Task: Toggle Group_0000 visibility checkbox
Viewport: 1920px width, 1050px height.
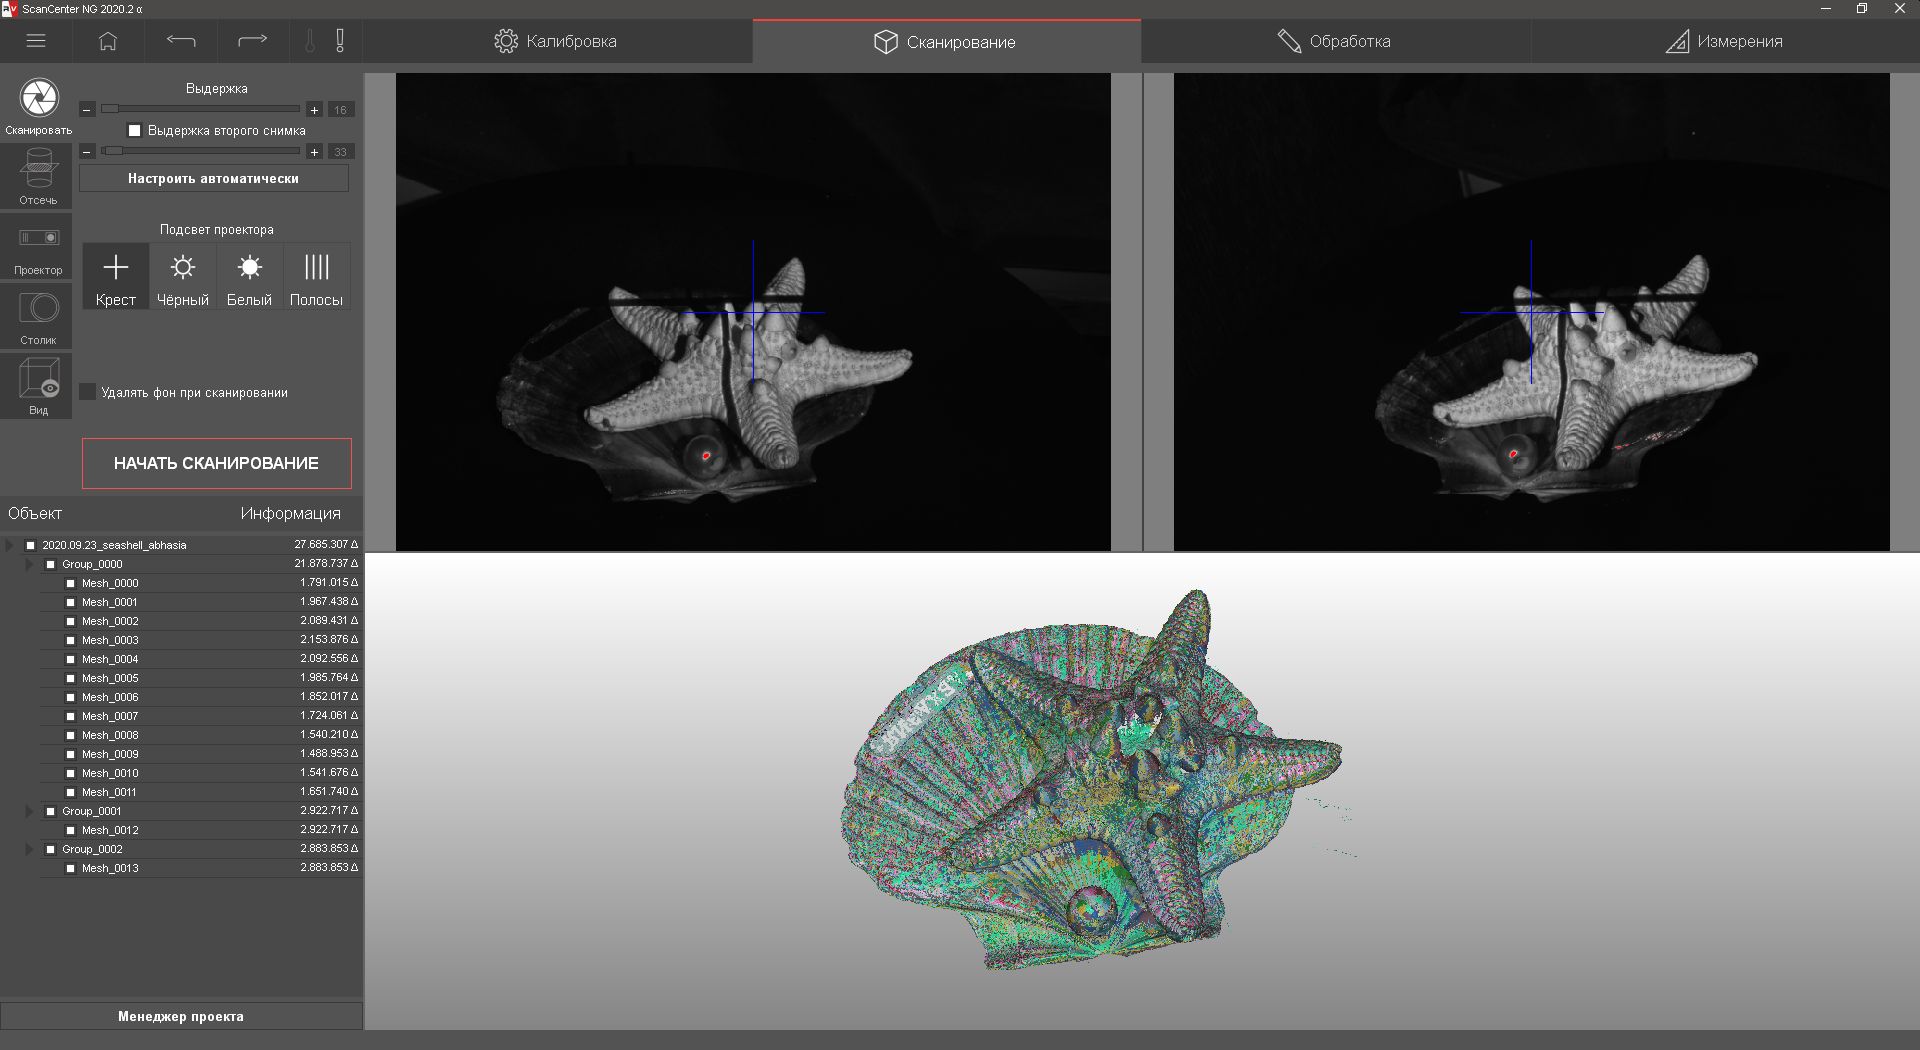Action: coord(51,564)
